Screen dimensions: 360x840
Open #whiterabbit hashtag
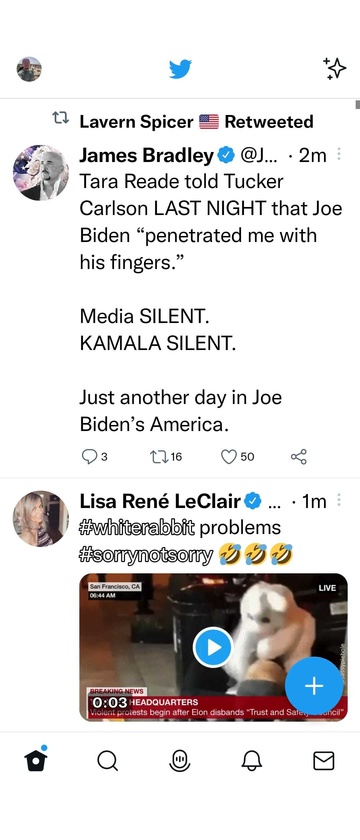coord(137,528)
